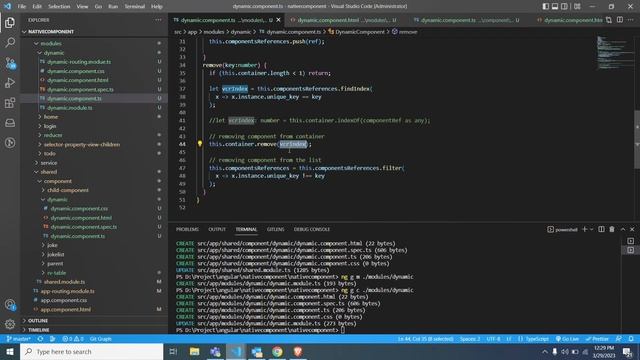Open editor more actions ellipsis
The image size is (640, 360).
pos(631,20)
